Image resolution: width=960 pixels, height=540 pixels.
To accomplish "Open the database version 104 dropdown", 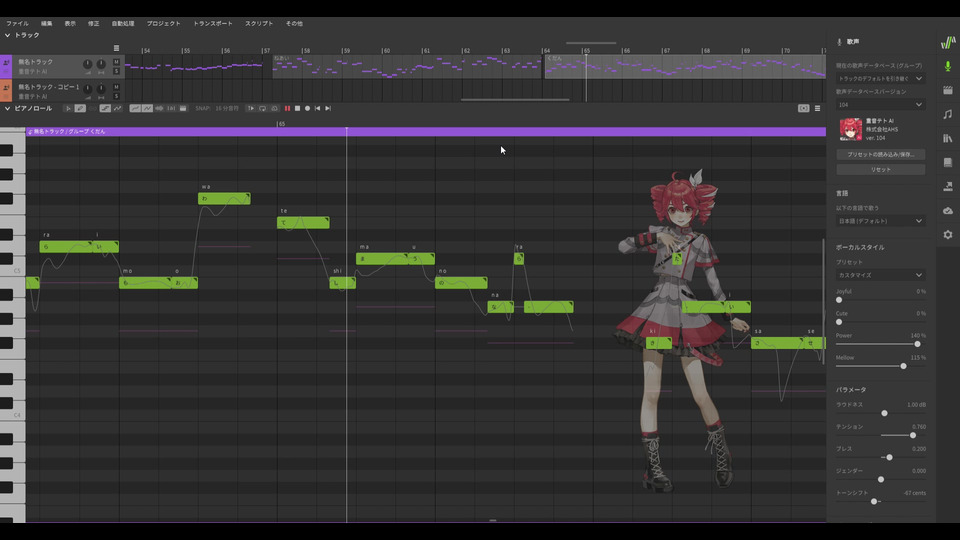I will click(x=880, y=105).
